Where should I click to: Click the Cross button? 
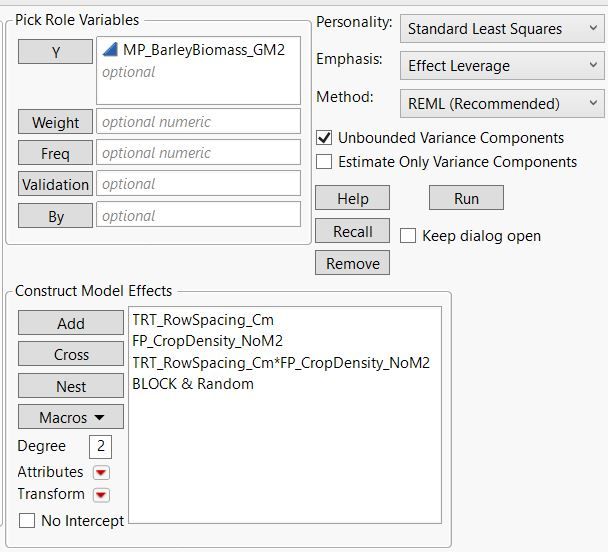click(x=71, y=355)
